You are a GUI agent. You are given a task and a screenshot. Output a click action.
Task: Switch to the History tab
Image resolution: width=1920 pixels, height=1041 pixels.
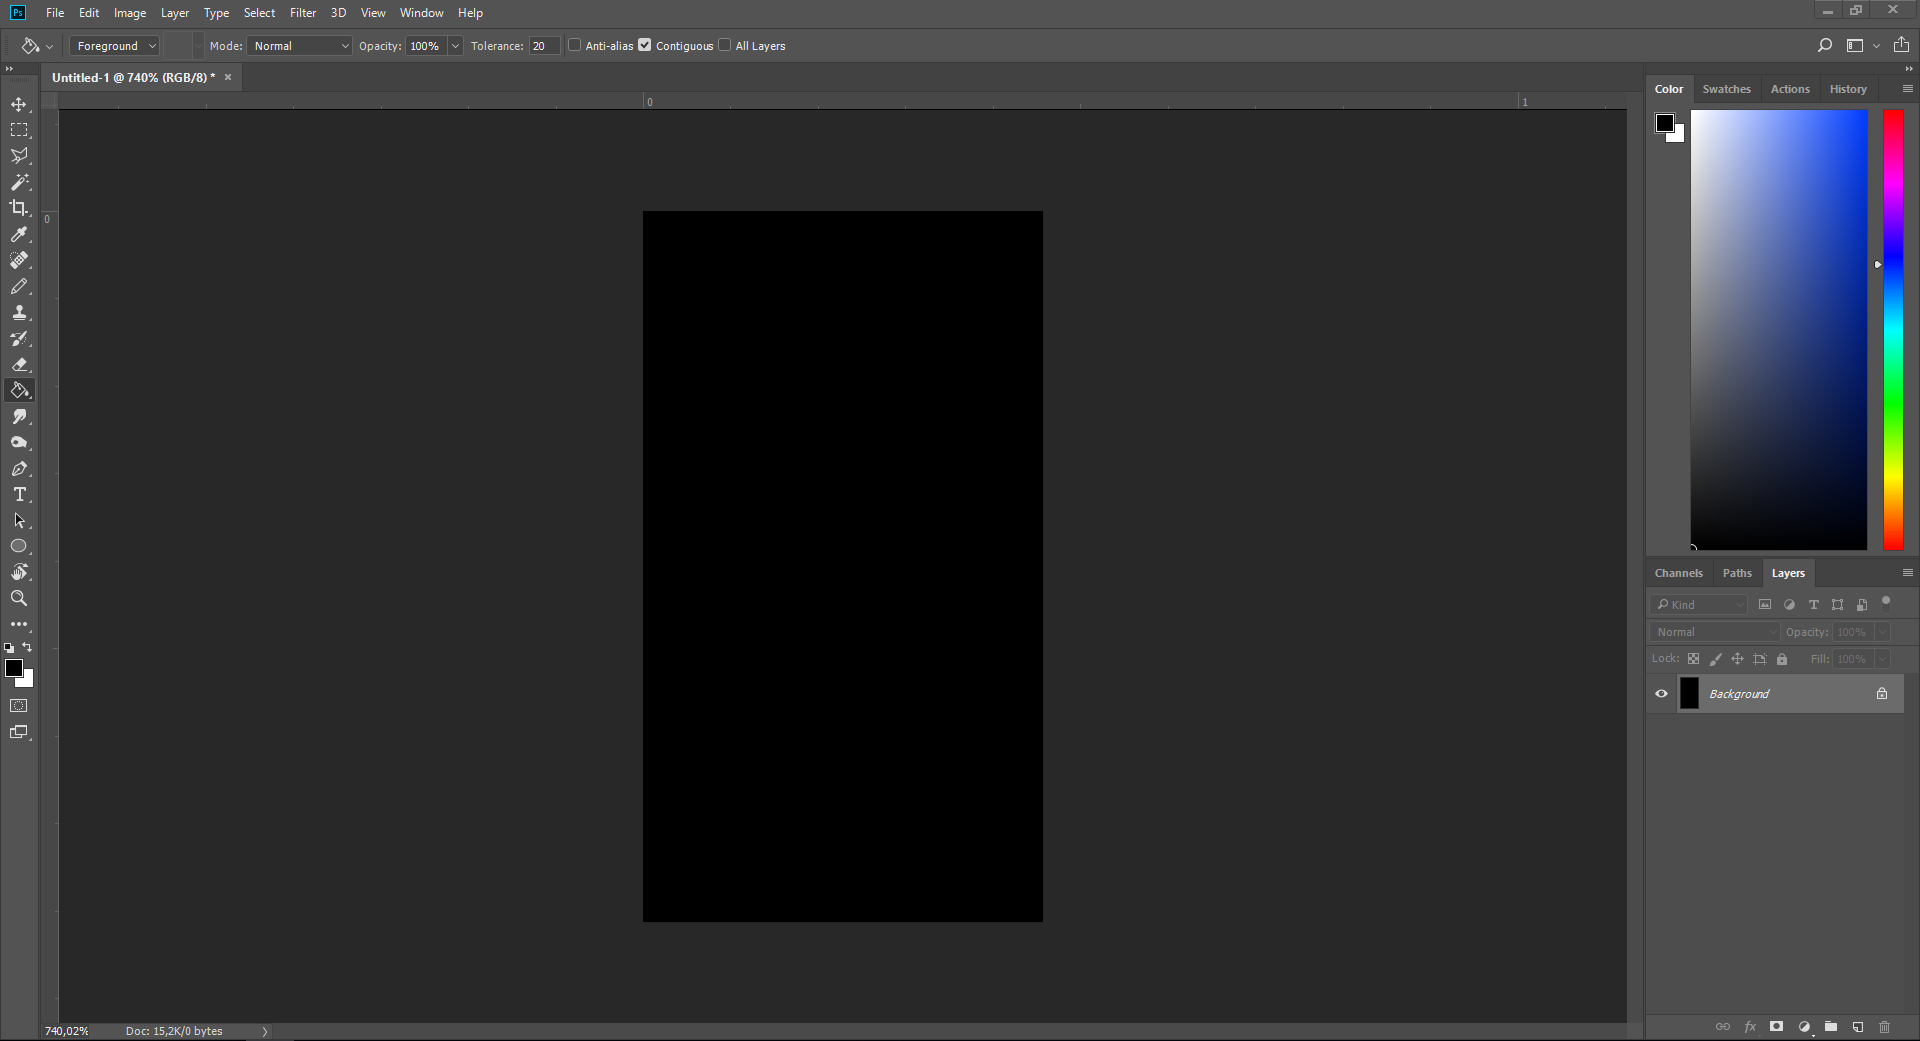1848,89
